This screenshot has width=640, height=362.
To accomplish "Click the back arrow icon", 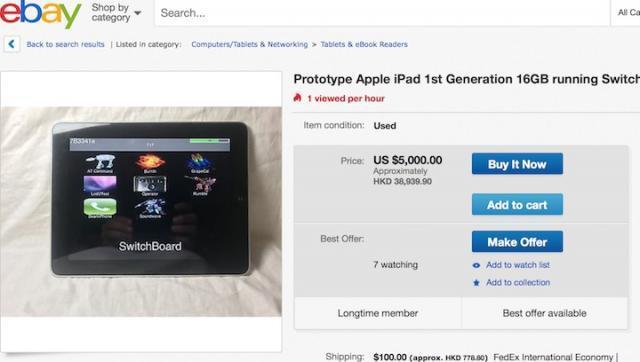I will (x=11, y=44).
